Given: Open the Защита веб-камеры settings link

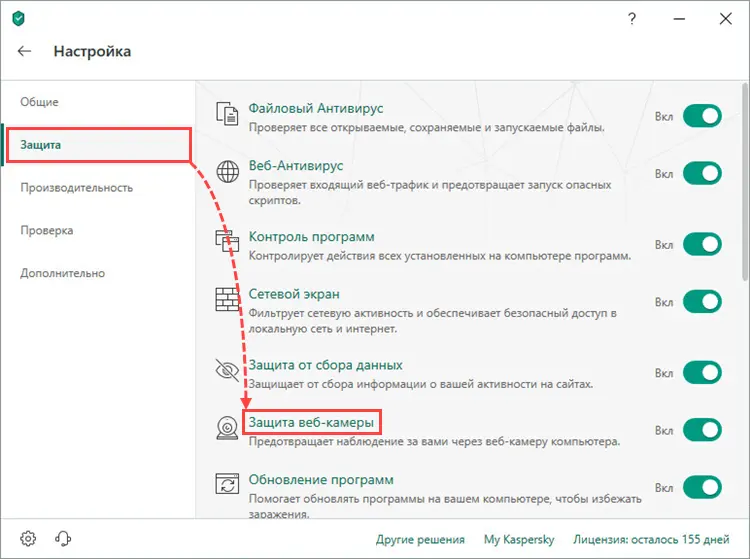Looking at the screenshot, I should click(x=311, y=423).
